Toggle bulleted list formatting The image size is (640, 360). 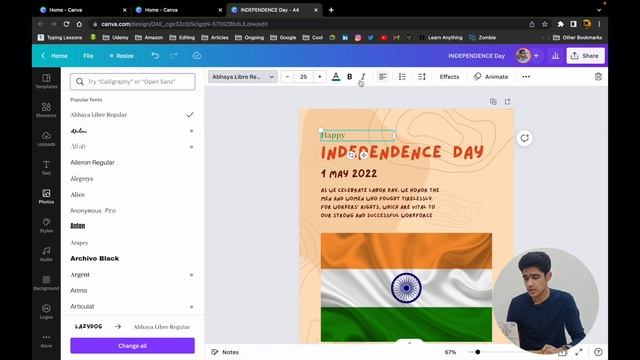(402, 77)
